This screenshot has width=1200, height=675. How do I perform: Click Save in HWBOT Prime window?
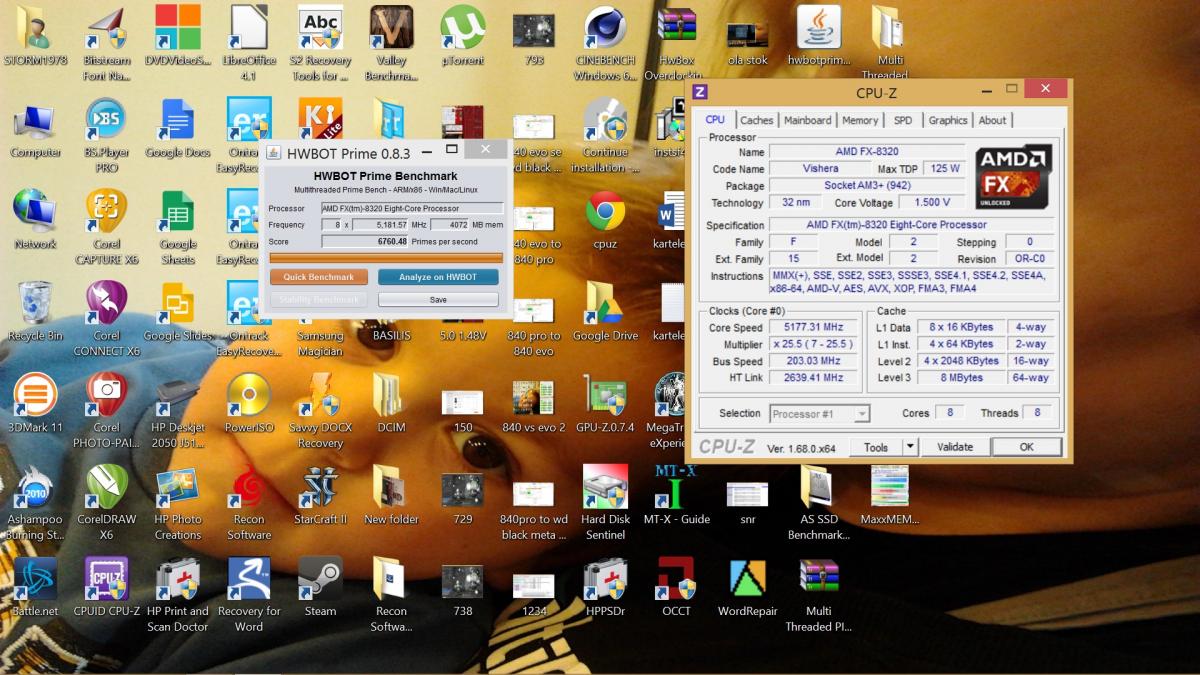tap(438, 299)
